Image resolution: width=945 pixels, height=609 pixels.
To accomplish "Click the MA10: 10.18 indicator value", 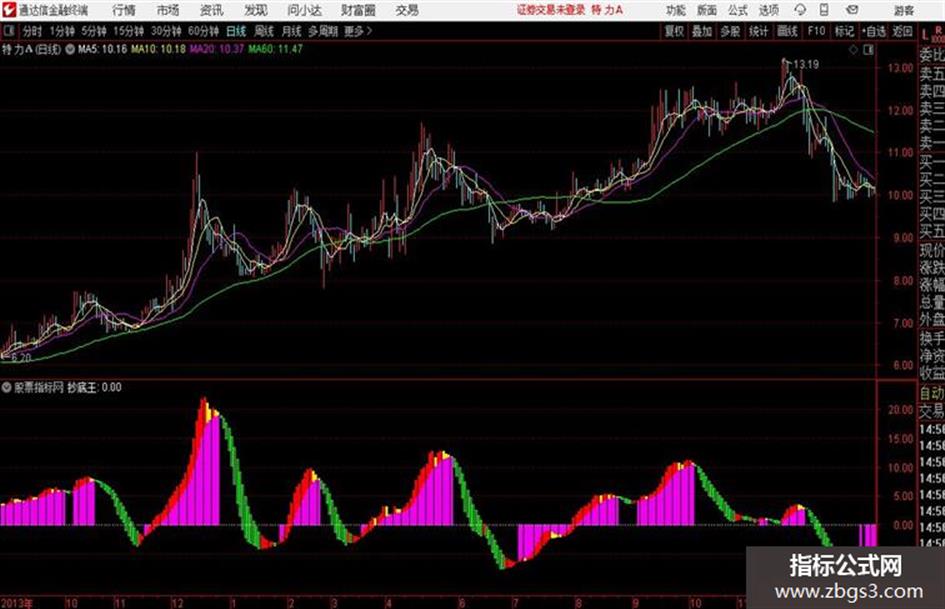I will (159, 49).
